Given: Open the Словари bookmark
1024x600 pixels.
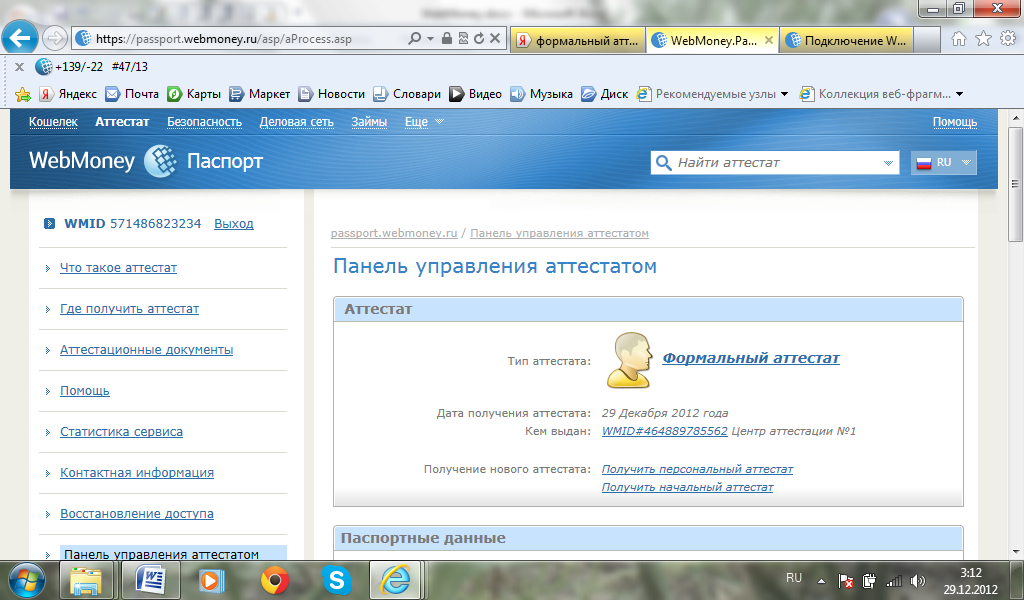Looking at the screenshot, I should [x=407, y=94].
